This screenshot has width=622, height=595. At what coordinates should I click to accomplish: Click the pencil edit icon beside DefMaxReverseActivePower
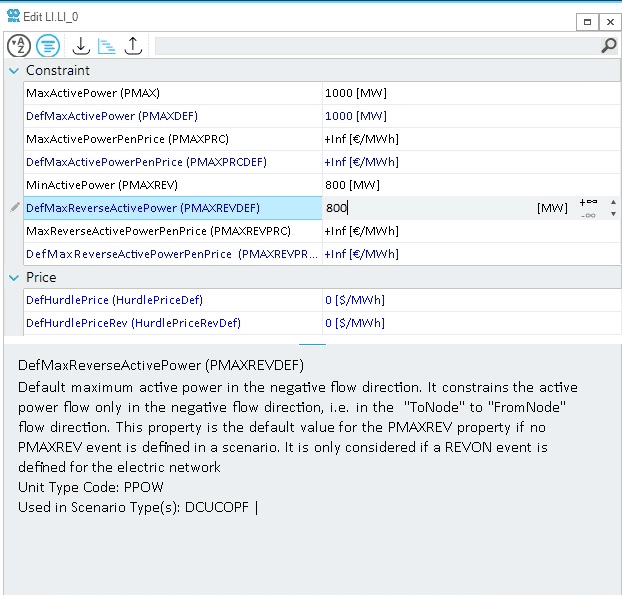coord(13,208)
